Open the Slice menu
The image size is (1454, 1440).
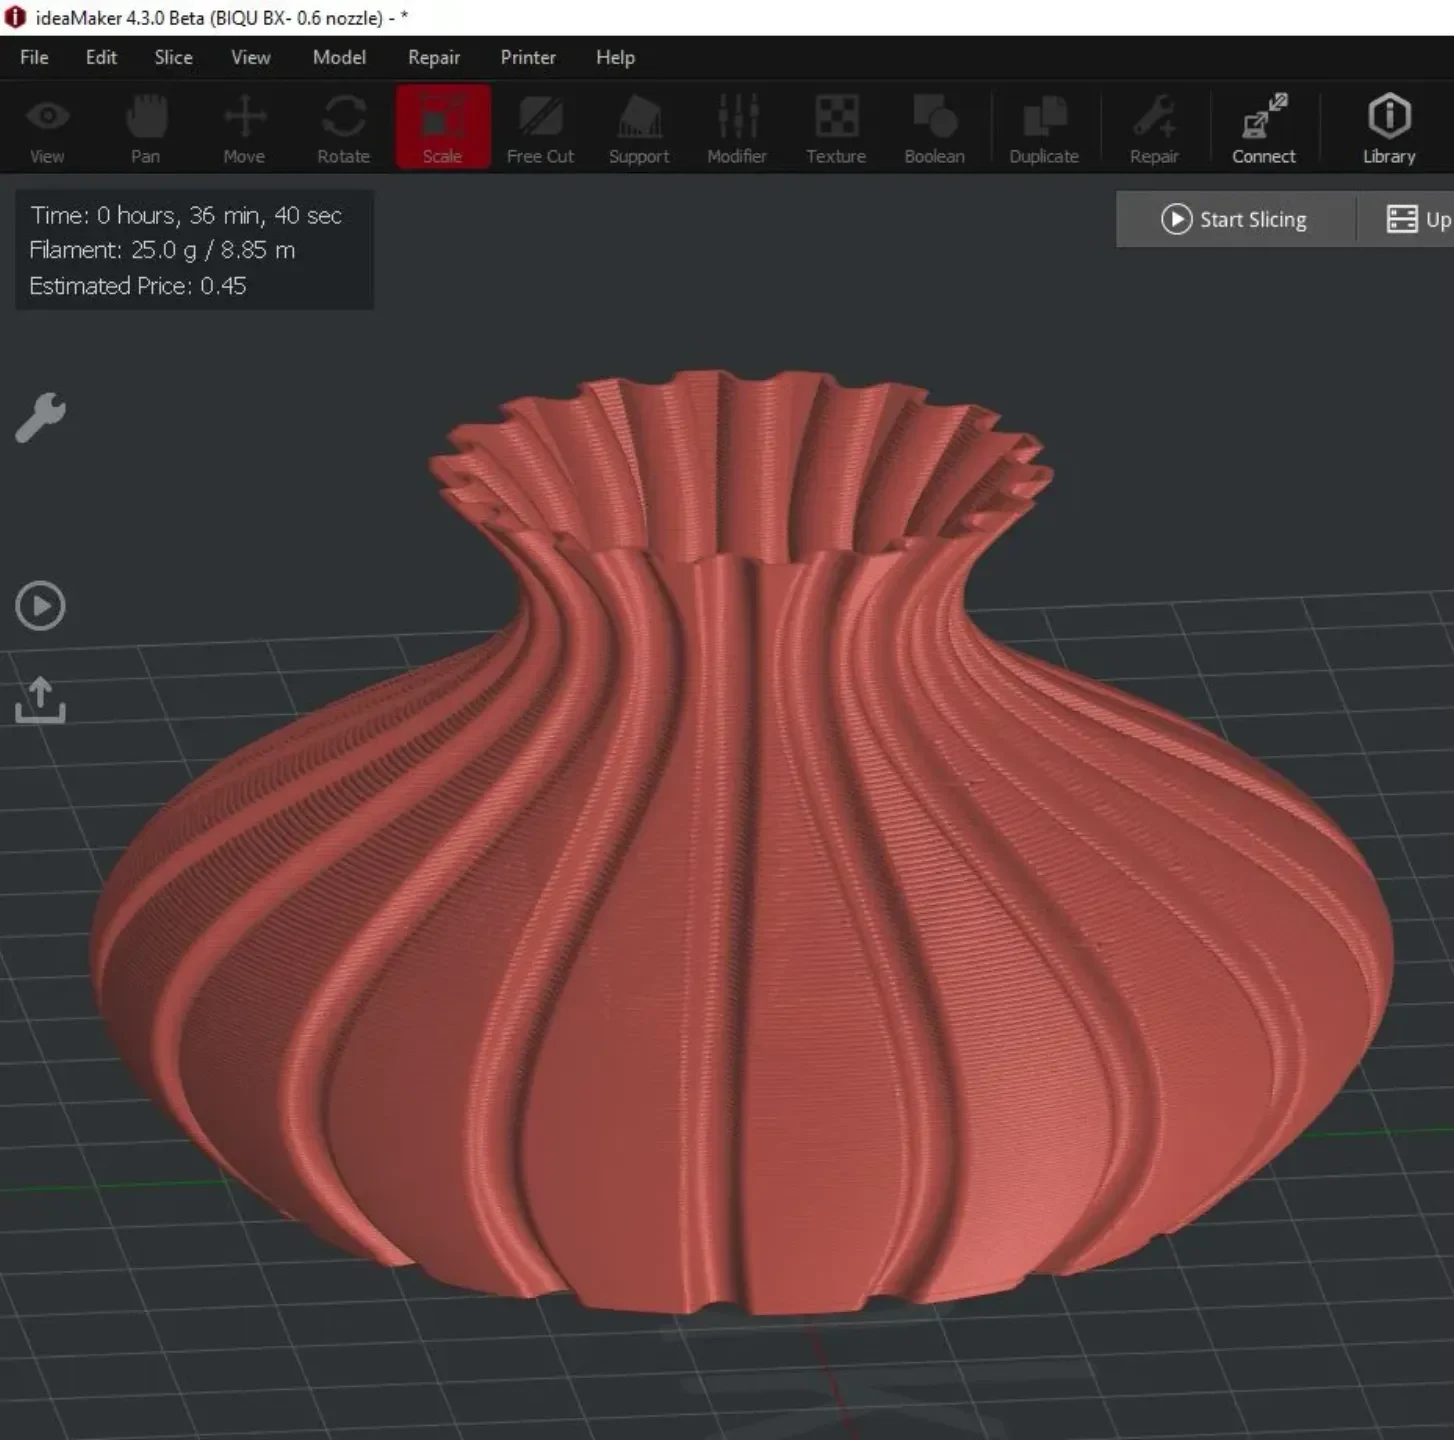point(173,57)
